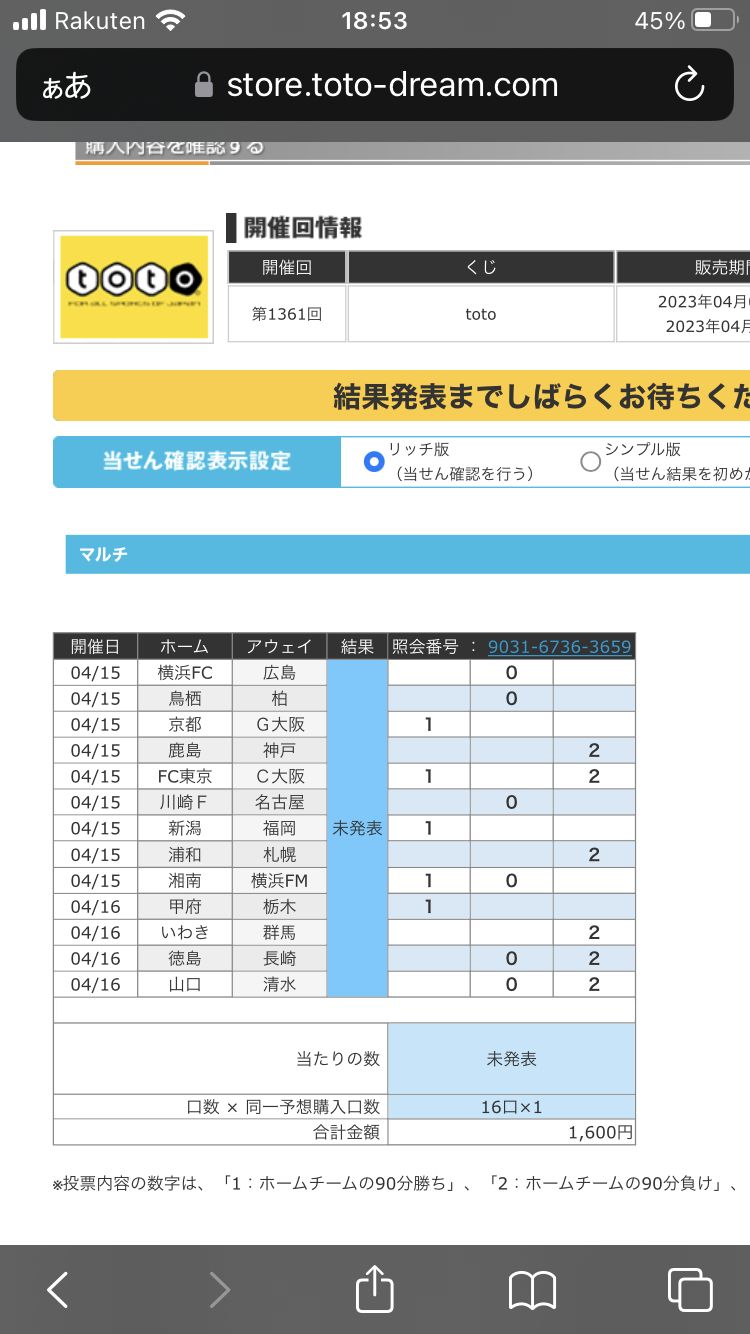Tap the 横浜FC home team cell
The image size is (750, 1334).
click(184, 673)
